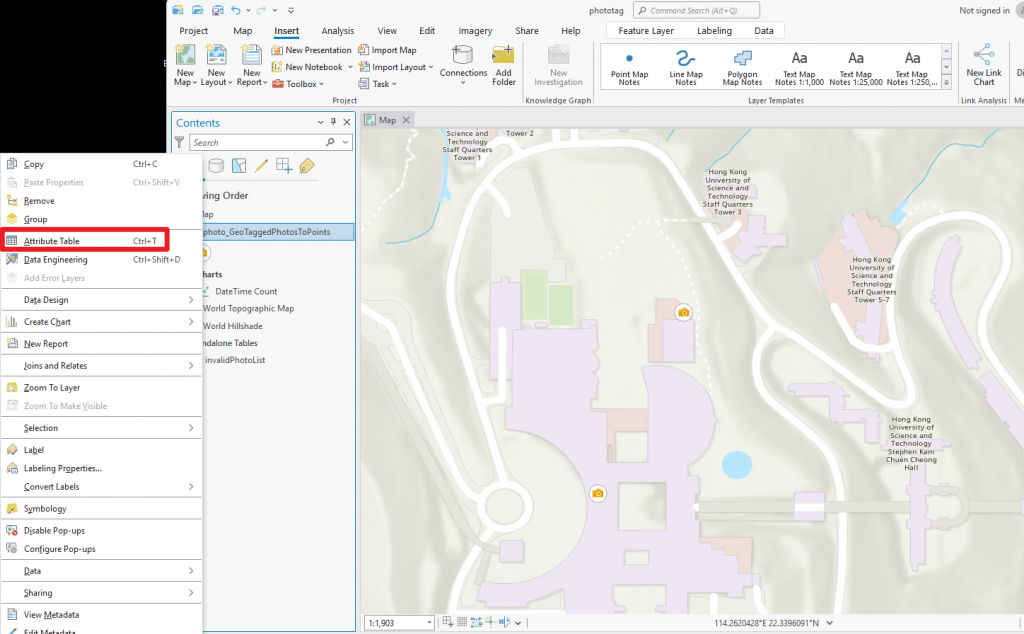Select List By Labeling tag icon

tap(307, 166)
